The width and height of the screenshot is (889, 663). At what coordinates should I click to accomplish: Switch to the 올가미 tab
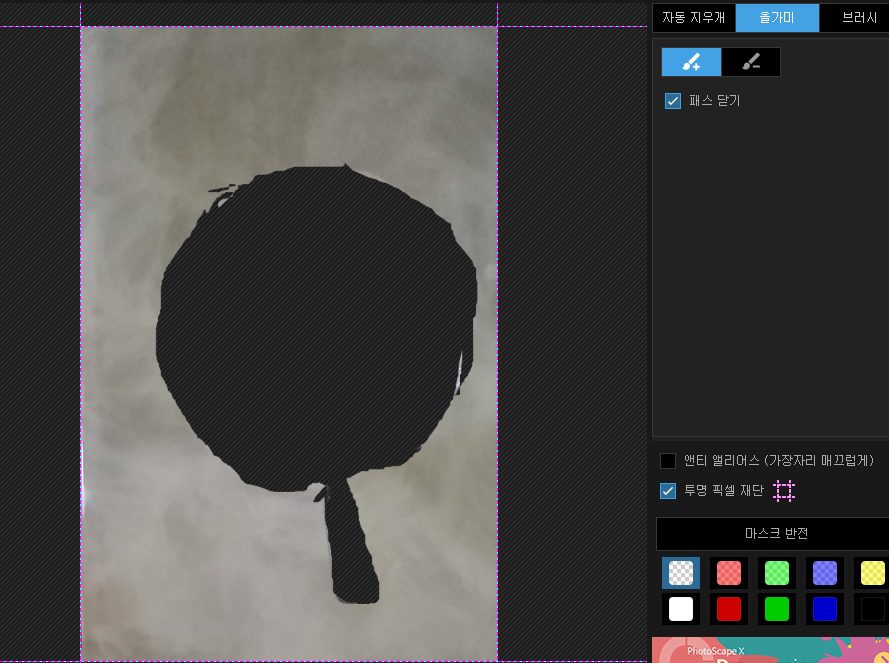click(x=777, y=18)
